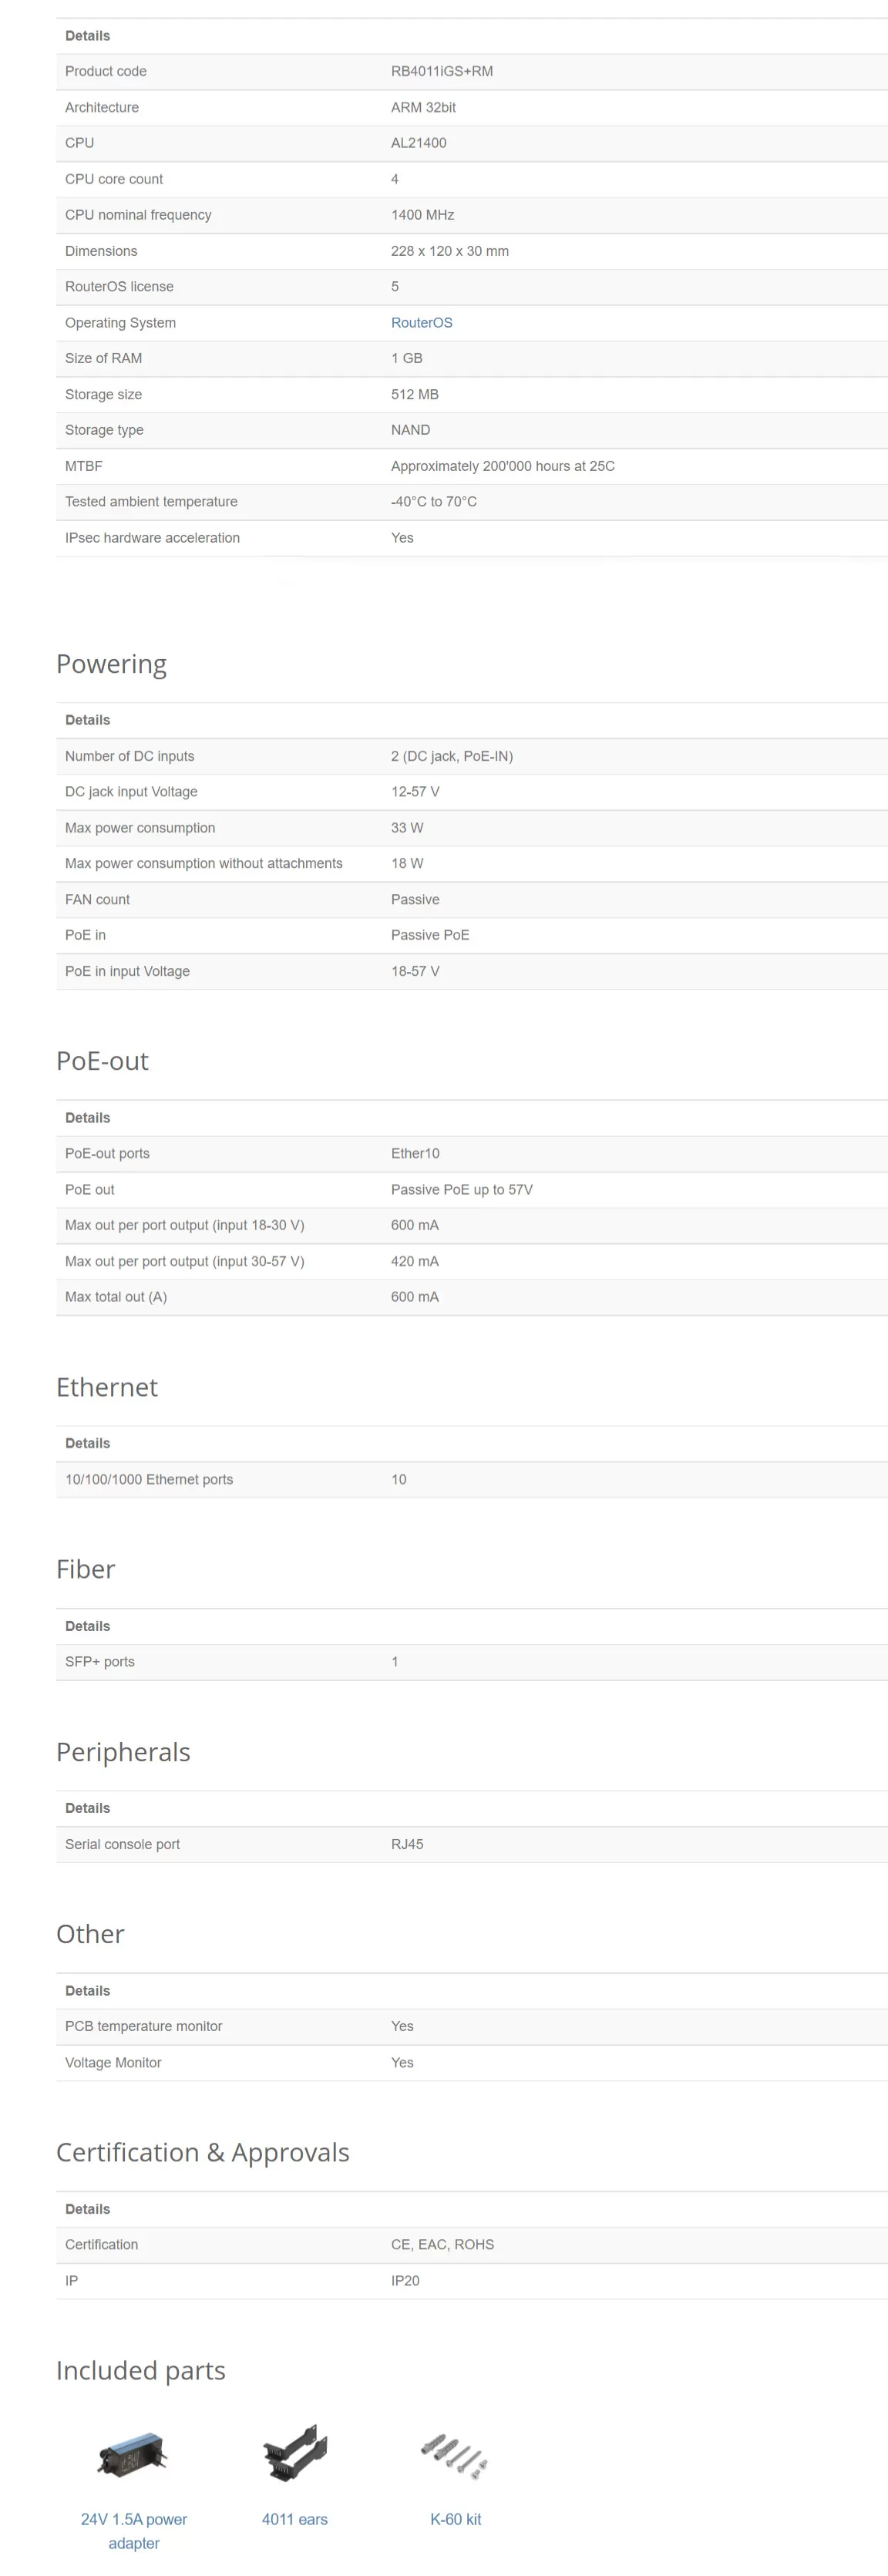
Task: Select the Product code value RB4011iGS+RM
Action: point(442,71)
